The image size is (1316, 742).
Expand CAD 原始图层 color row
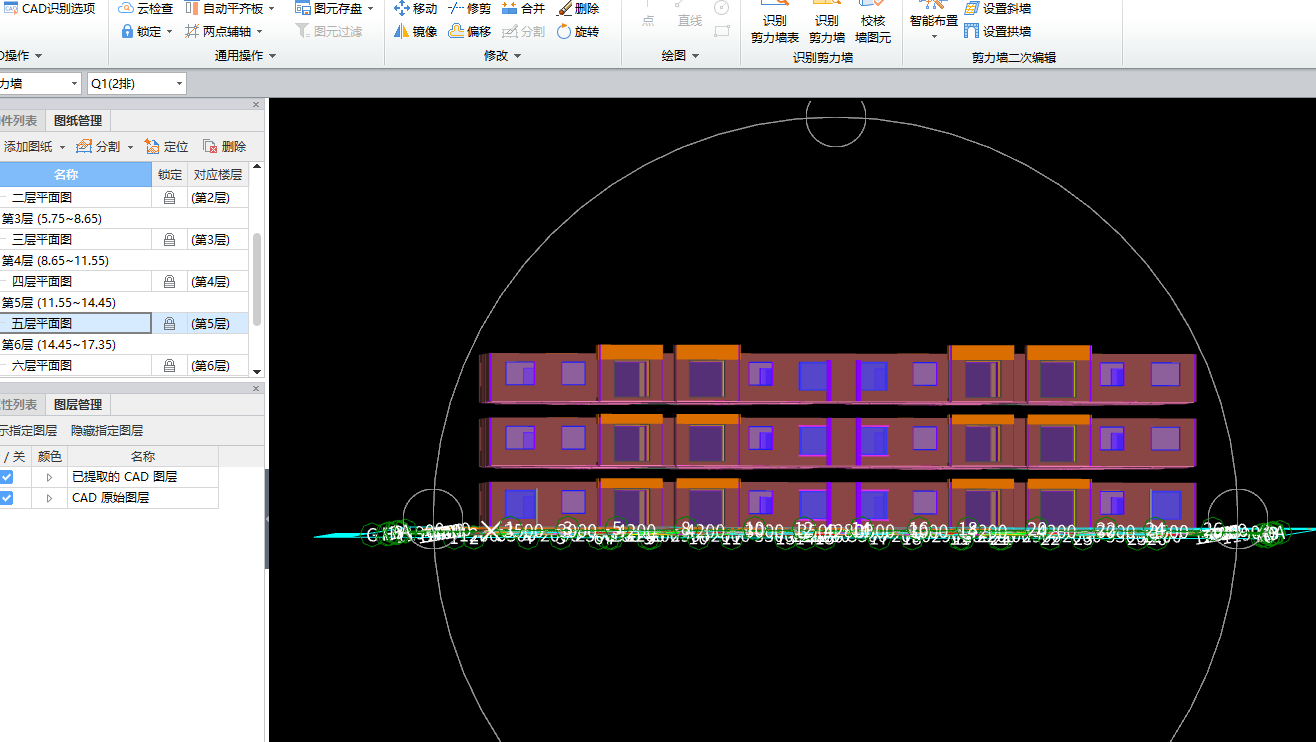point(49,497)
